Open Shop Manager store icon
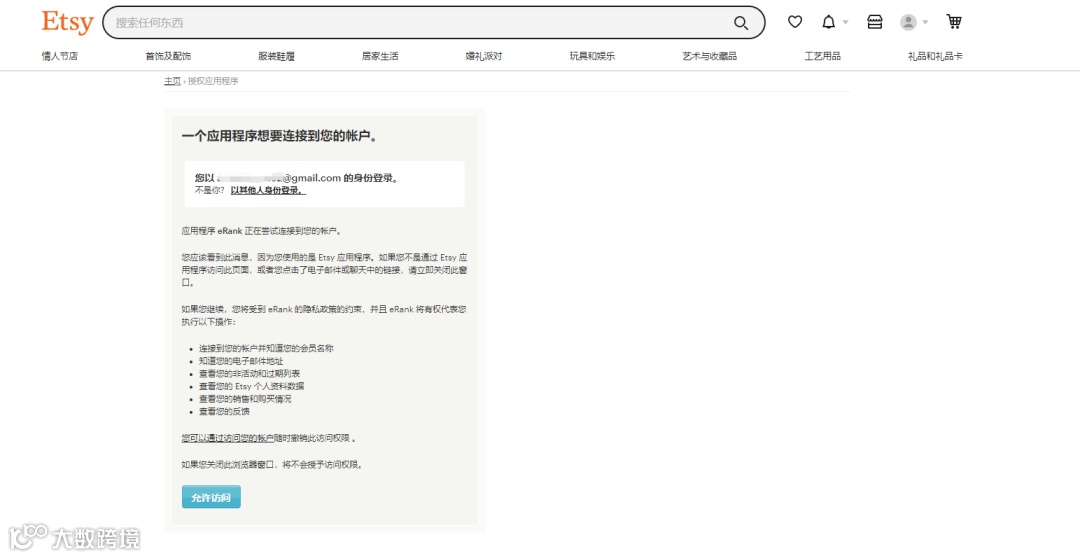 pyautogui.click(x=875, y=22)
